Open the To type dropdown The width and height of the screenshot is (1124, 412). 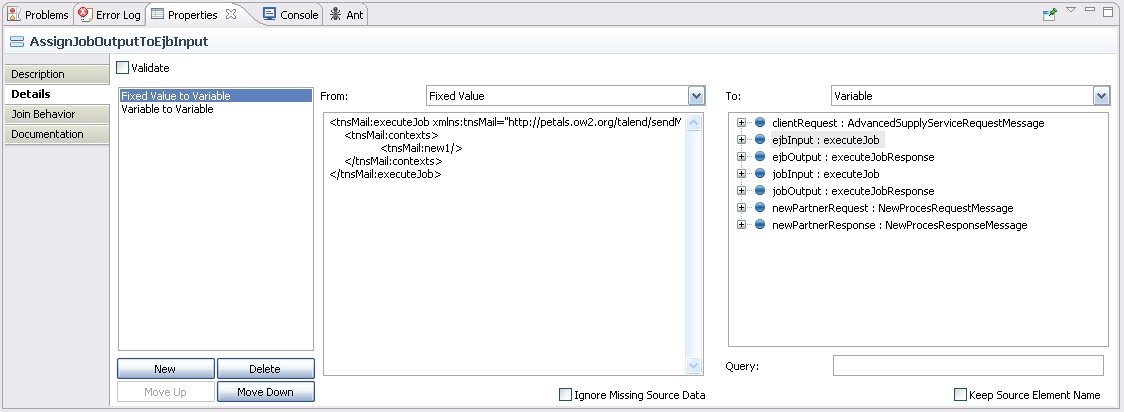coord(1101,96)
